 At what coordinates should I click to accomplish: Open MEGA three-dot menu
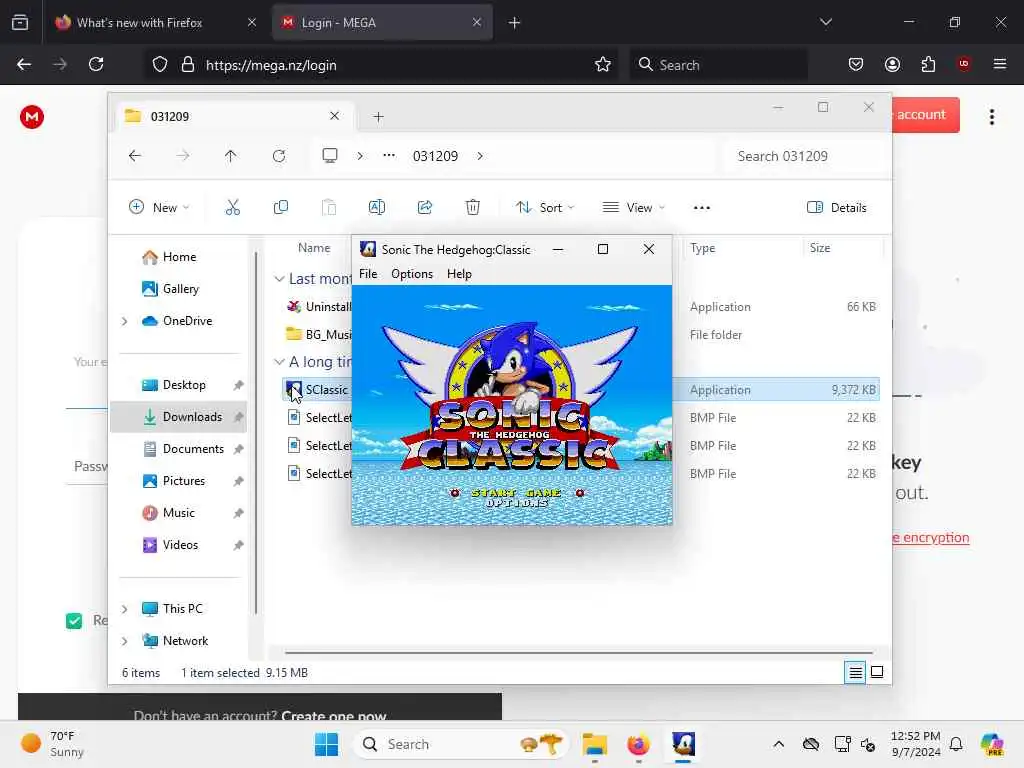coord(991,117)
